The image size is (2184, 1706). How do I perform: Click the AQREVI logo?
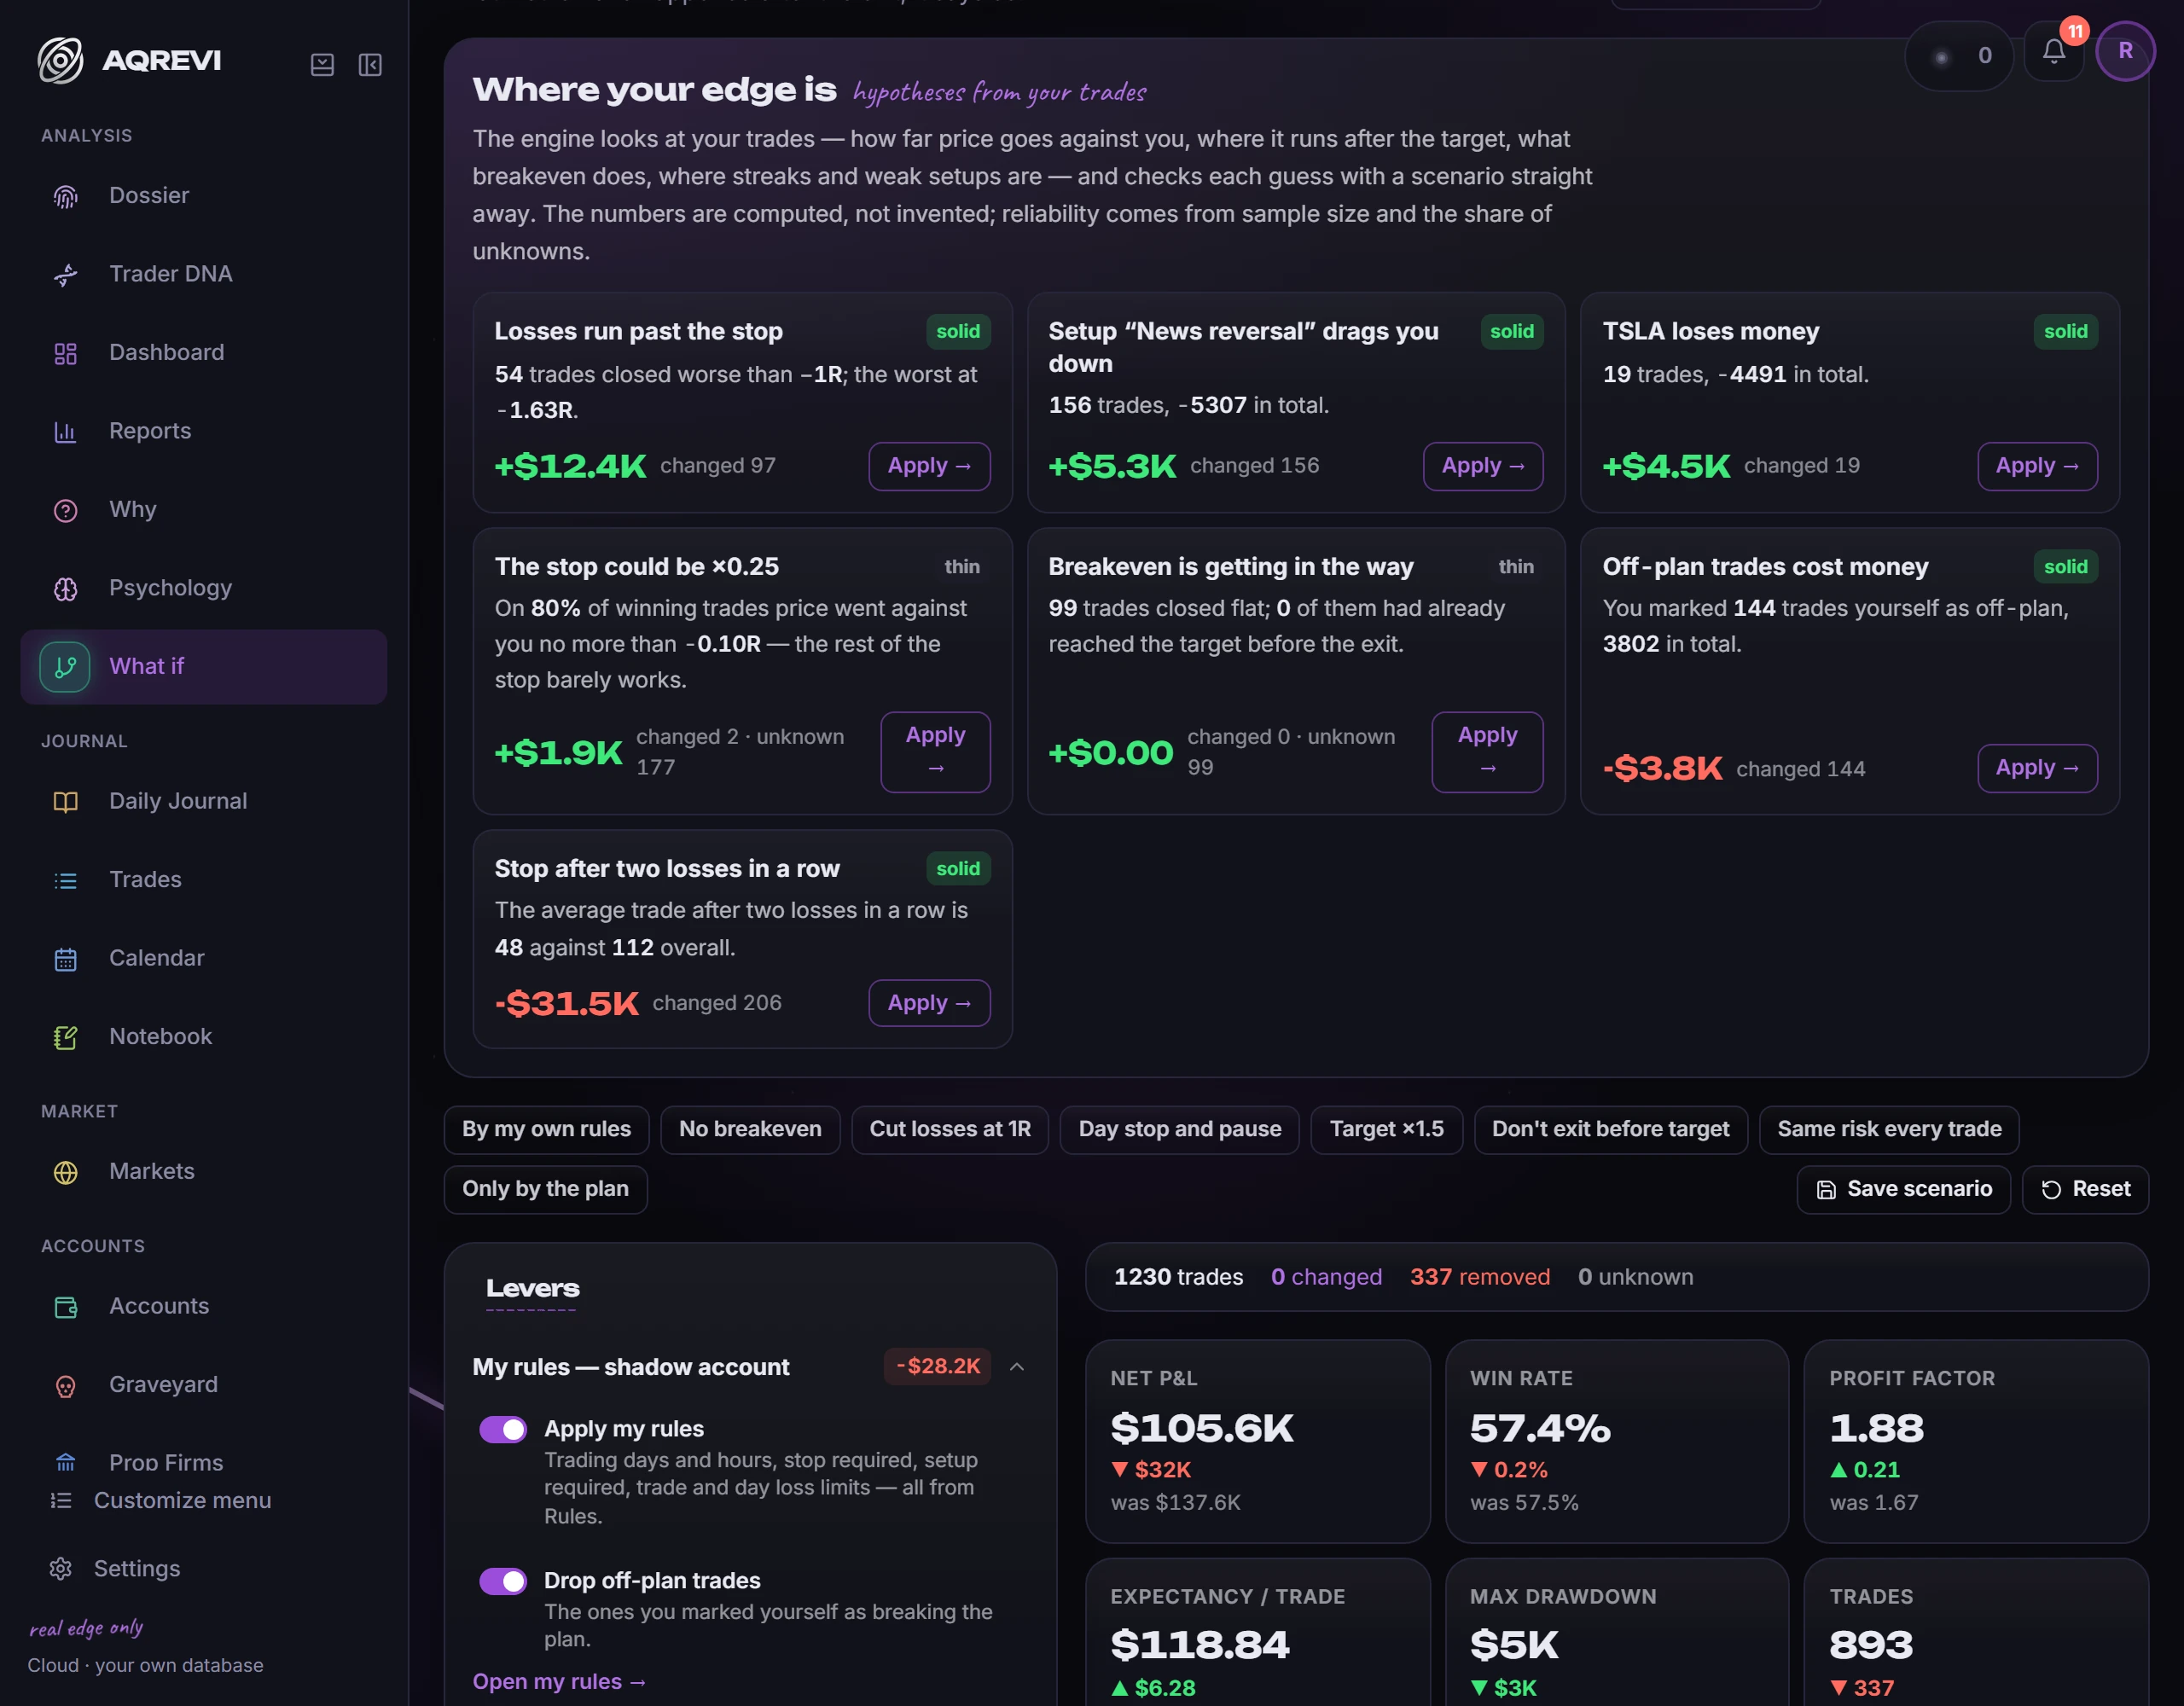tap(130, 61)
